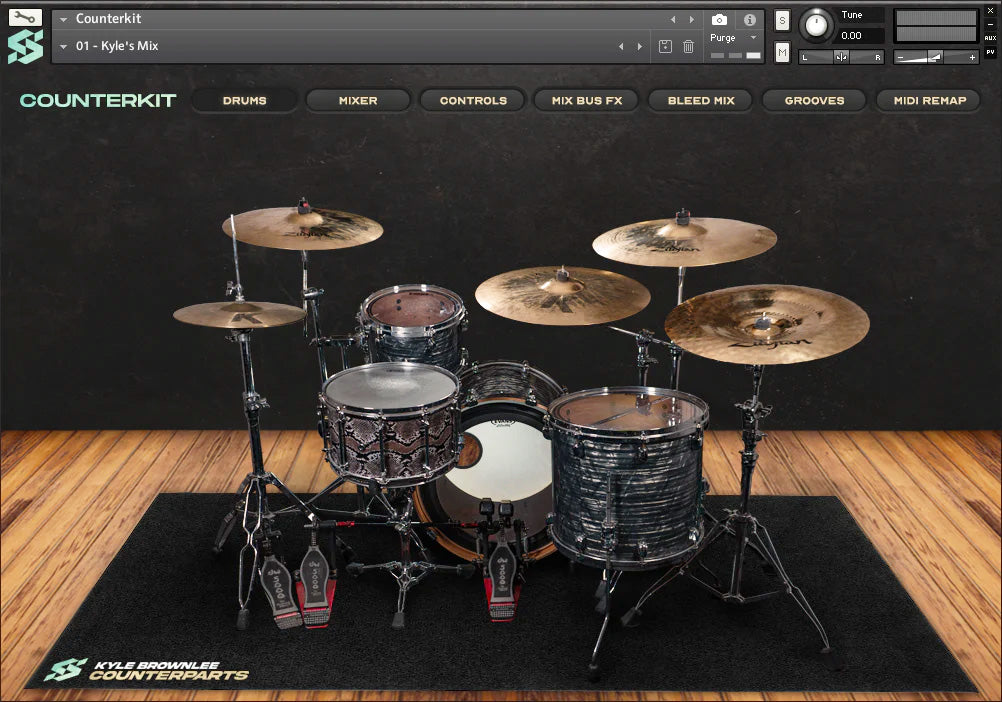Mute the Counterkit instrument

(782, 50)
